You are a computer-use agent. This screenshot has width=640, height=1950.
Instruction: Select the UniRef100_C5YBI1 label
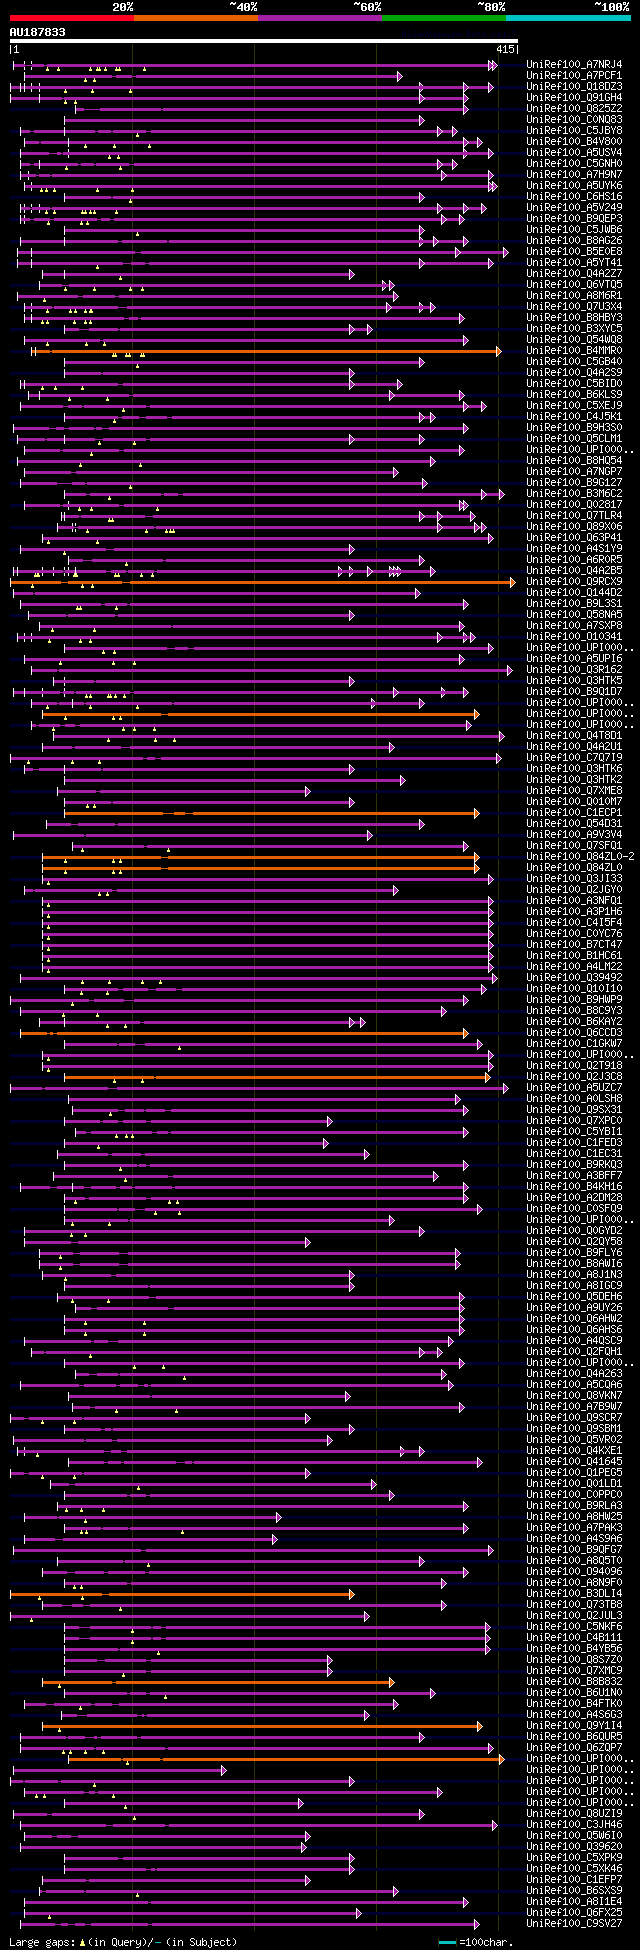click(575, 1132)
